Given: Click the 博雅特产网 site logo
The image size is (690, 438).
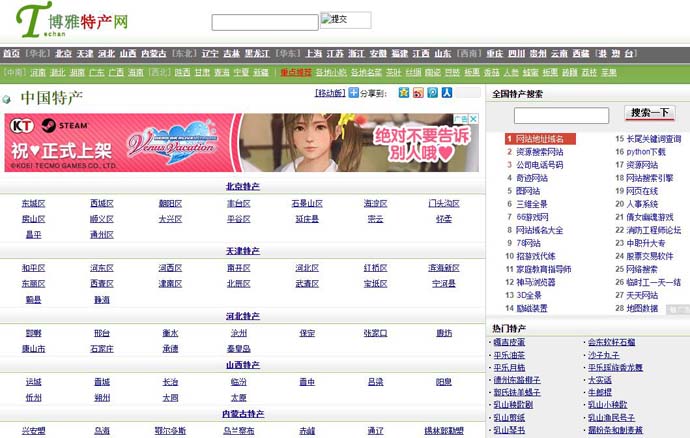Looking at the screenshot, I should [72, 20].
